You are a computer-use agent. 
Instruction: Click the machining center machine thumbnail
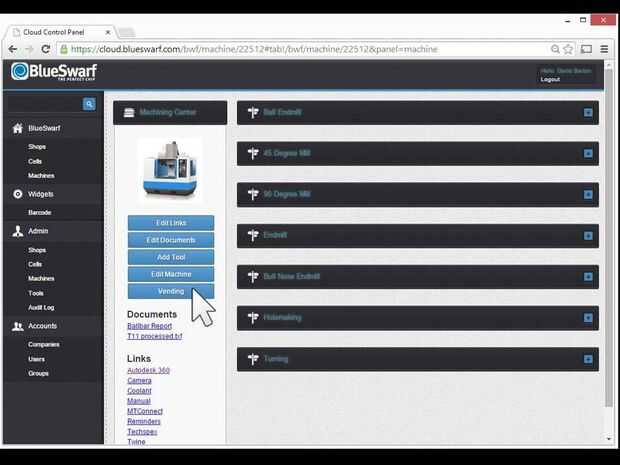tap(170, 170)
